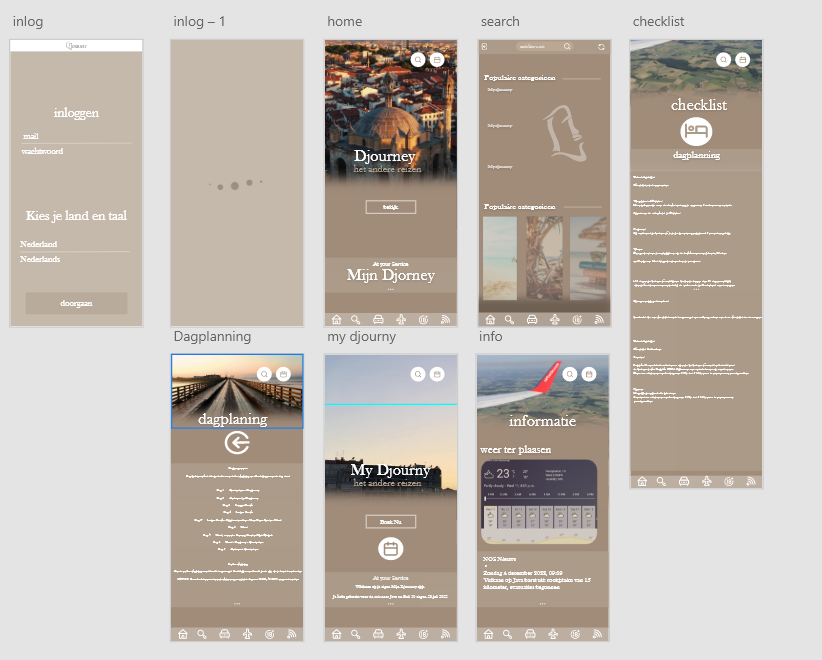
Task: Select the checklist artboard title
Action: tap(658, 21)
